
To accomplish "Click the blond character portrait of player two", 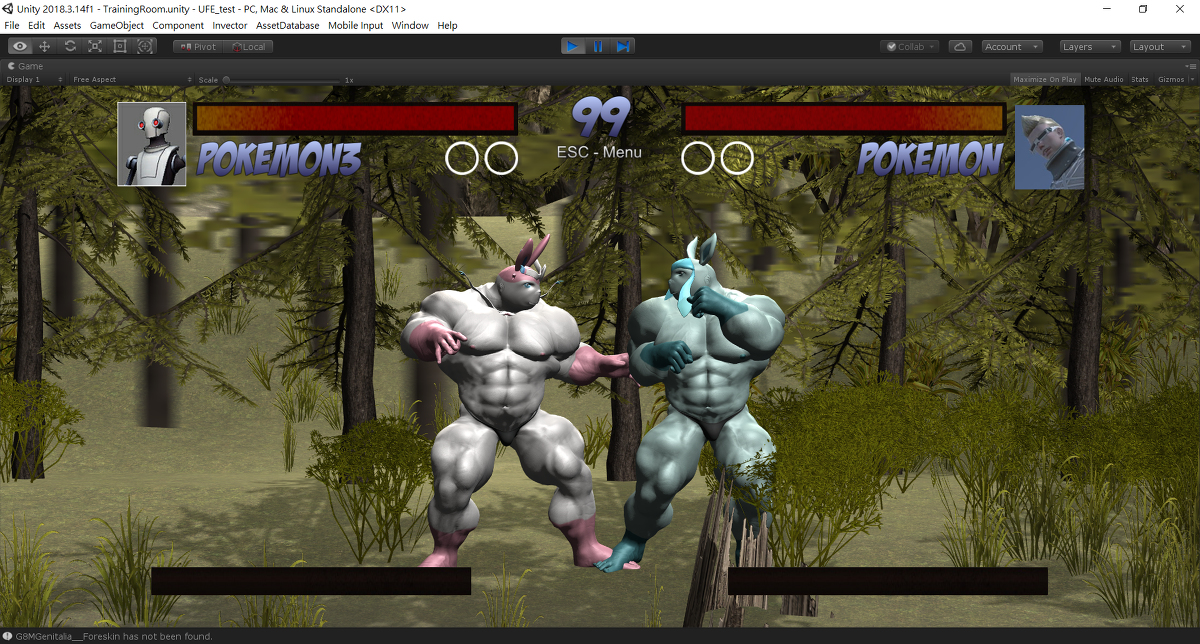I will (1050, 147).
